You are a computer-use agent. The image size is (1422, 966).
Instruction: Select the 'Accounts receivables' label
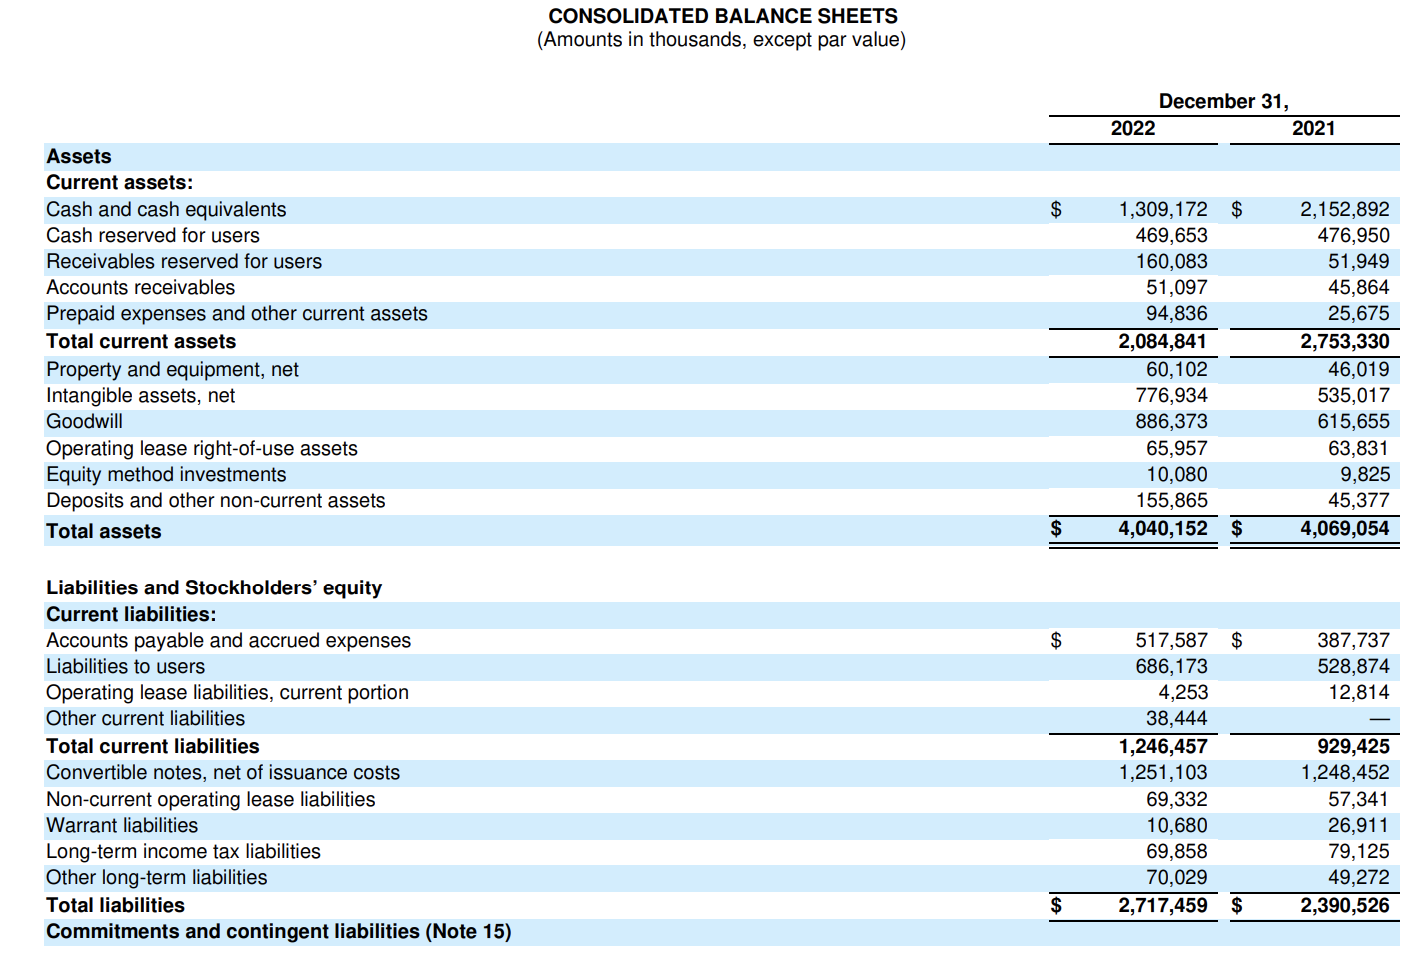141,287
